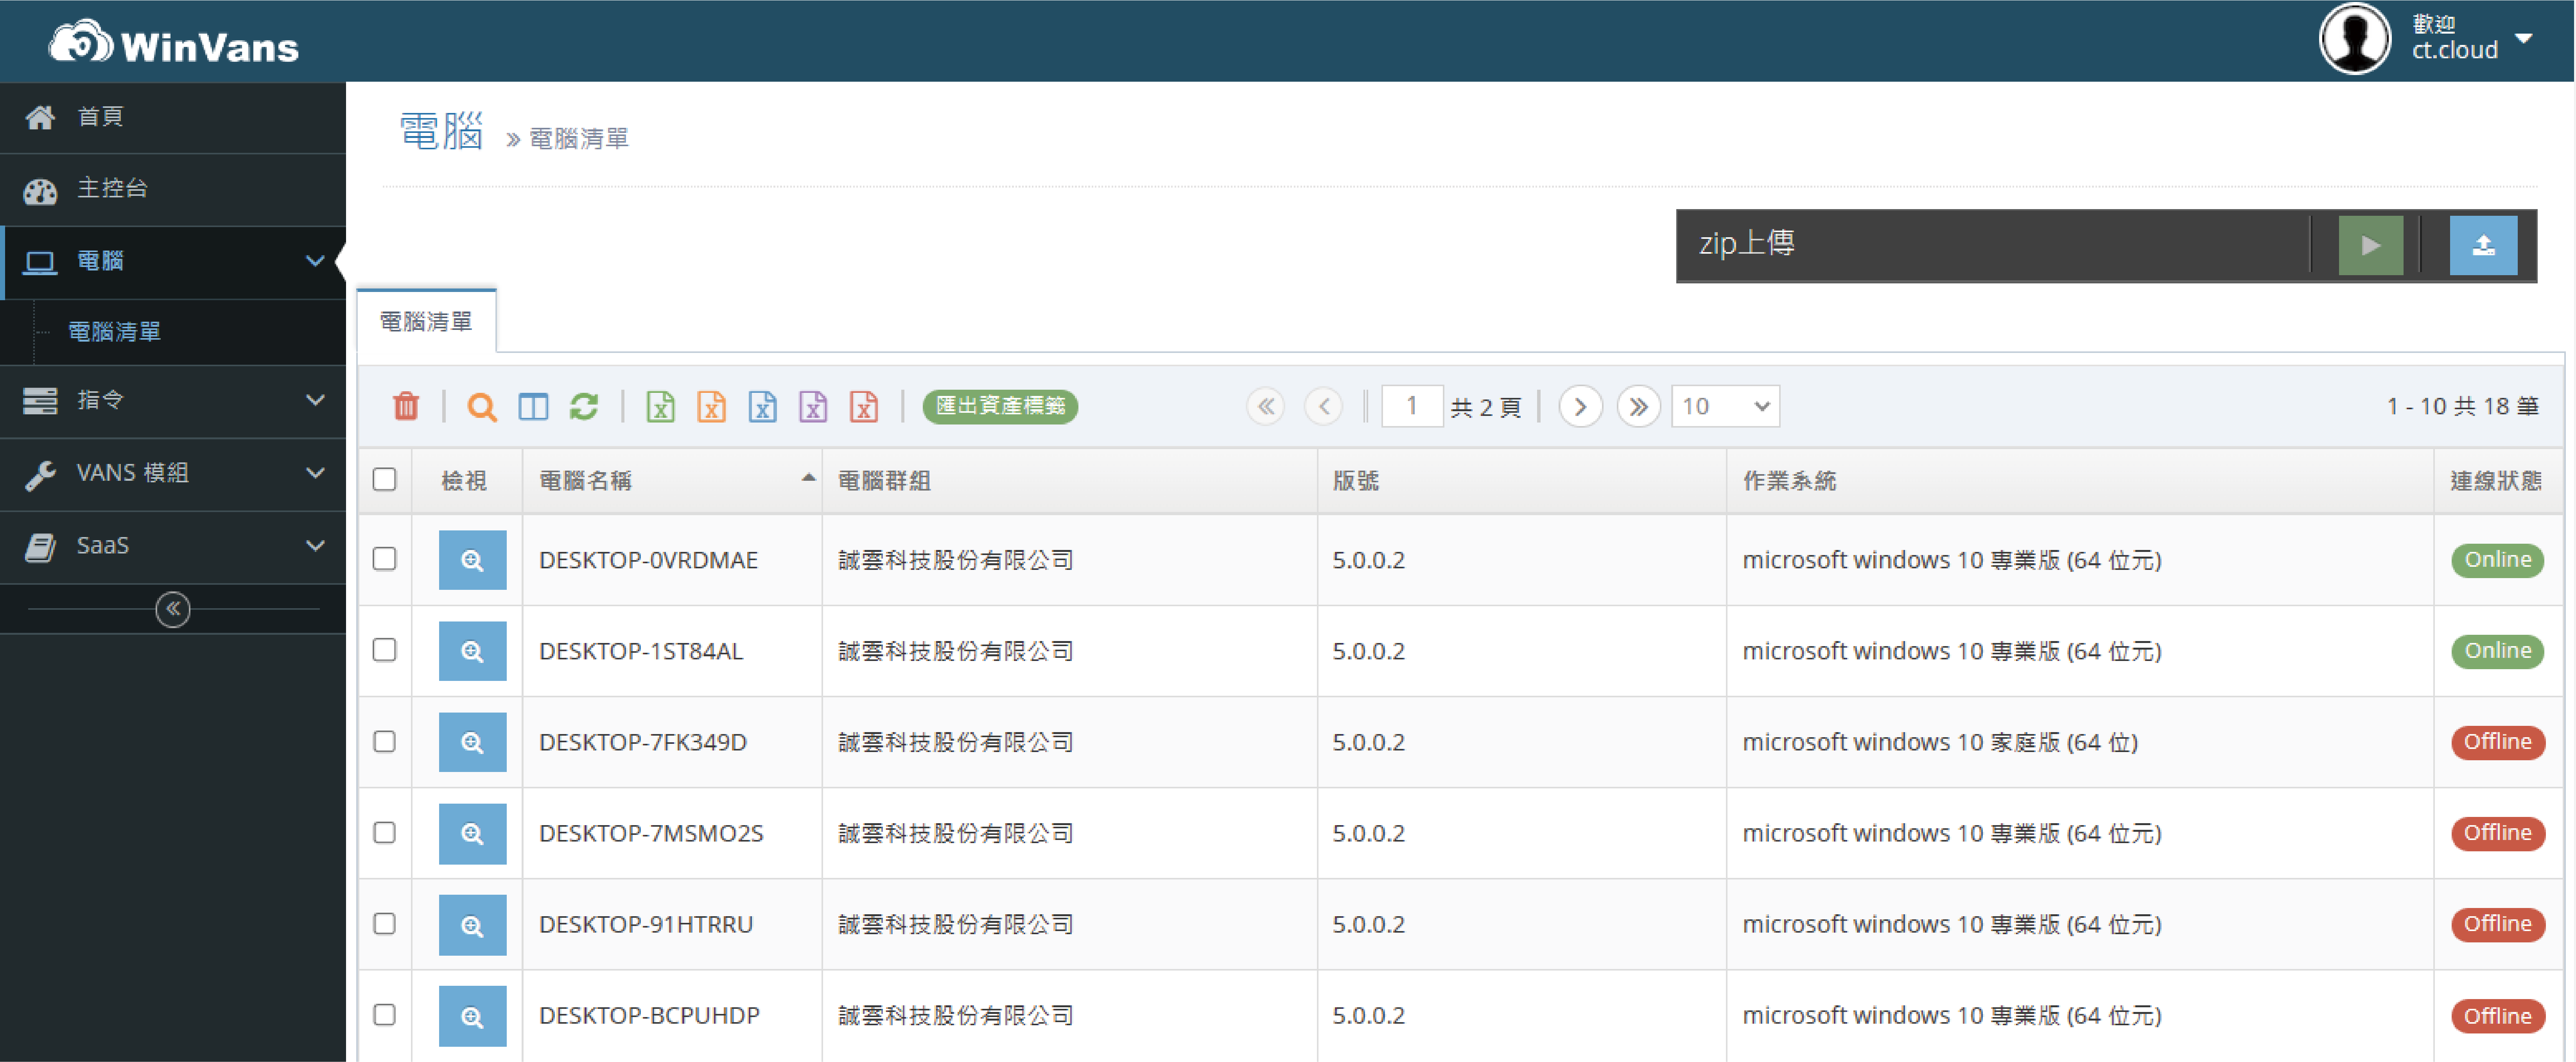This screenshot has width=2576, height=1062.
Task: Go to previous page arrow
Action: point(1324,406)
